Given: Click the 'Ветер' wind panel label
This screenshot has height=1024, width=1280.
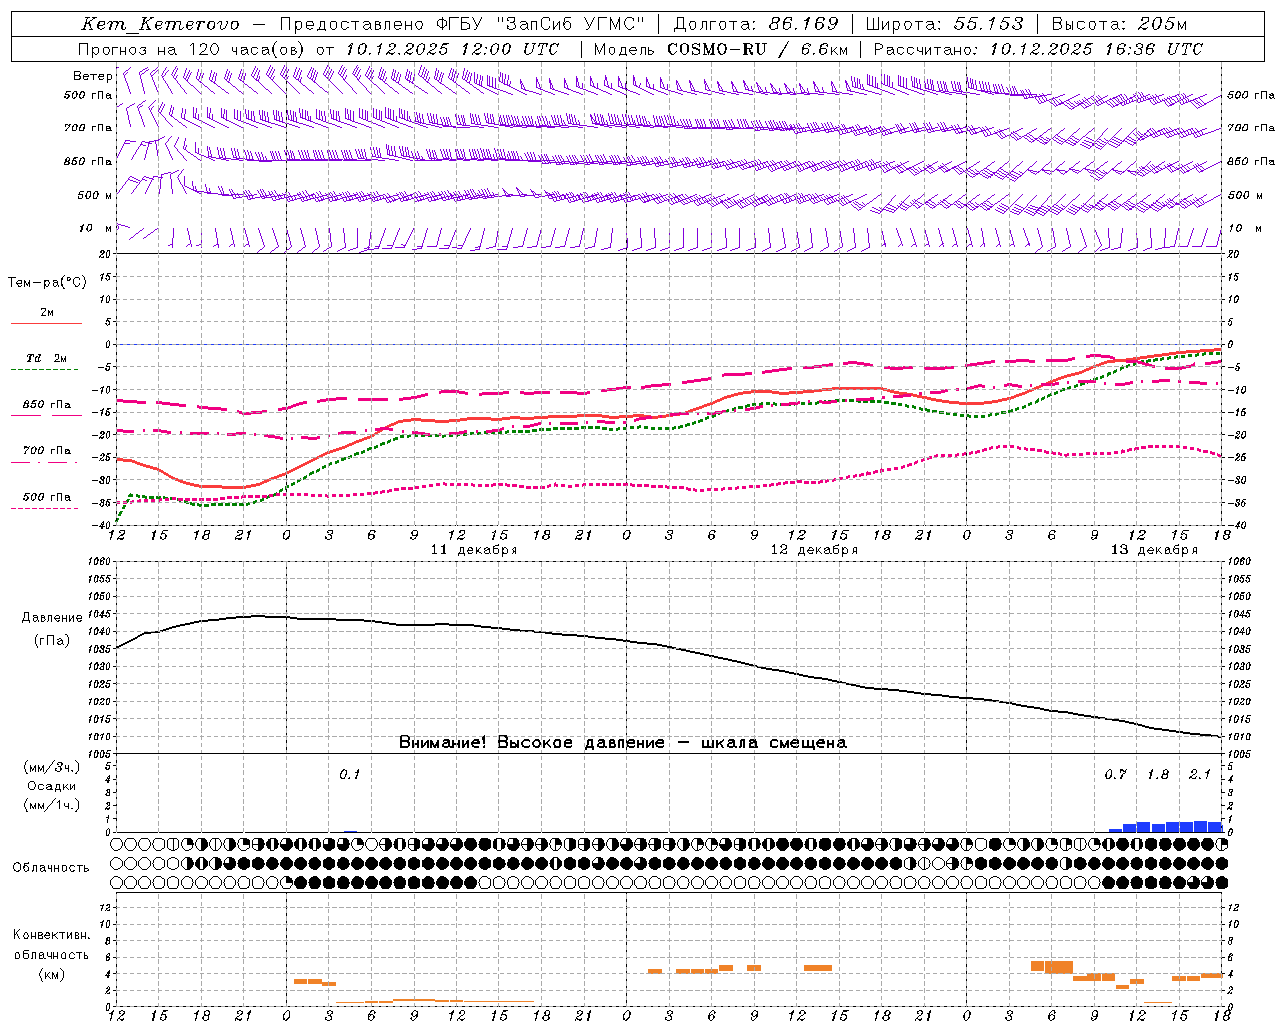Looking at the screenshot, I should click(92, 76).
